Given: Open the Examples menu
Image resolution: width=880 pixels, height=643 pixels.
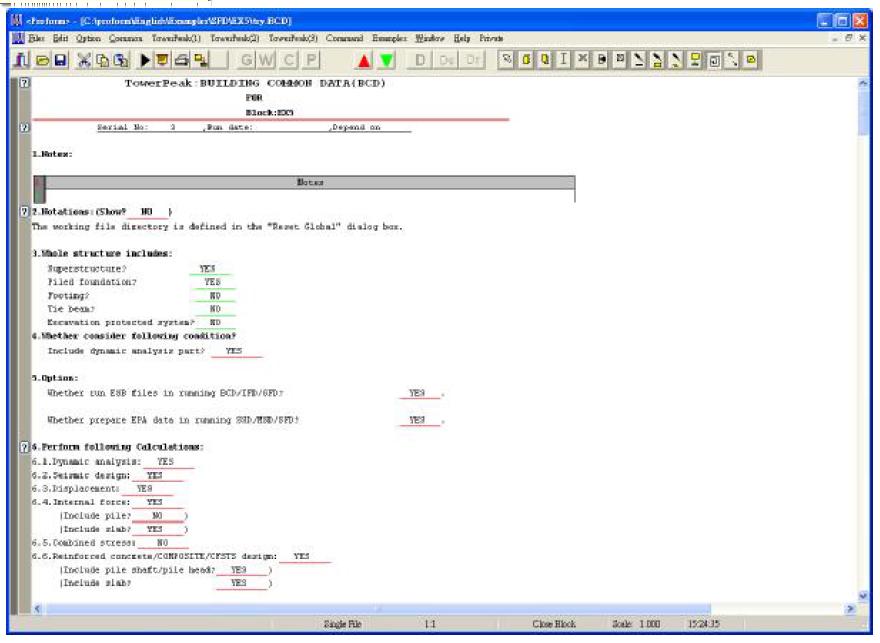Looking at the screenshot, I should point(389,38).
